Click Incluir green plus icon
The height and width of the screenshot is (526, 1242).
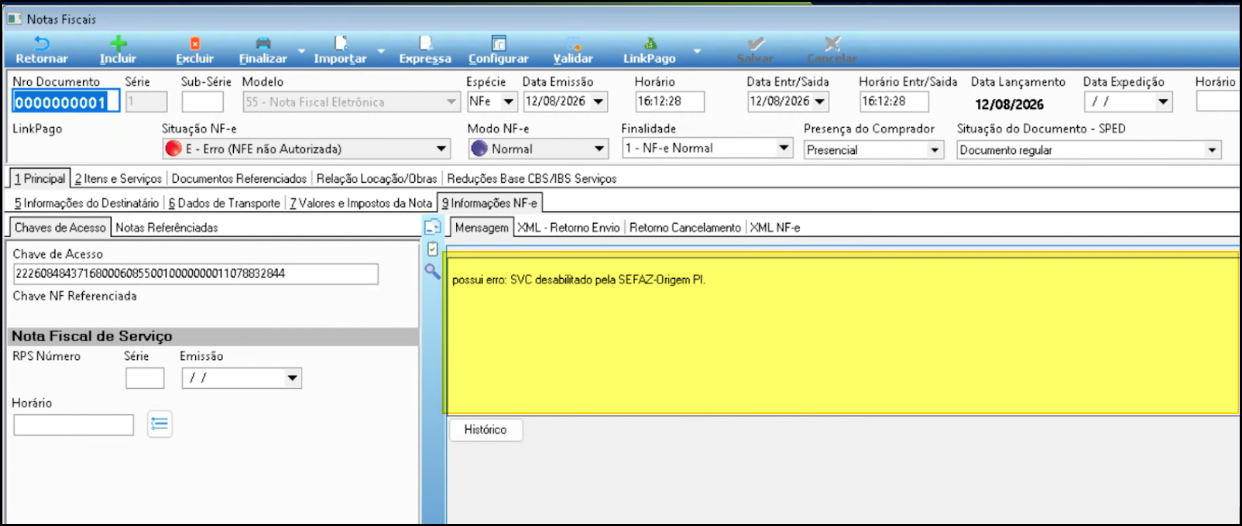[x=118, y=43]
